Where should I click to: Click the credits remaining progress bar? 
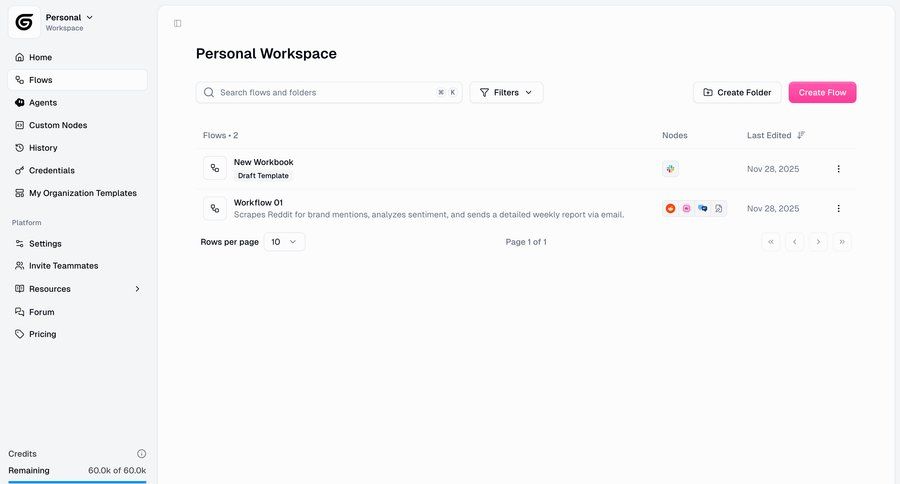[x=77, y=482]
